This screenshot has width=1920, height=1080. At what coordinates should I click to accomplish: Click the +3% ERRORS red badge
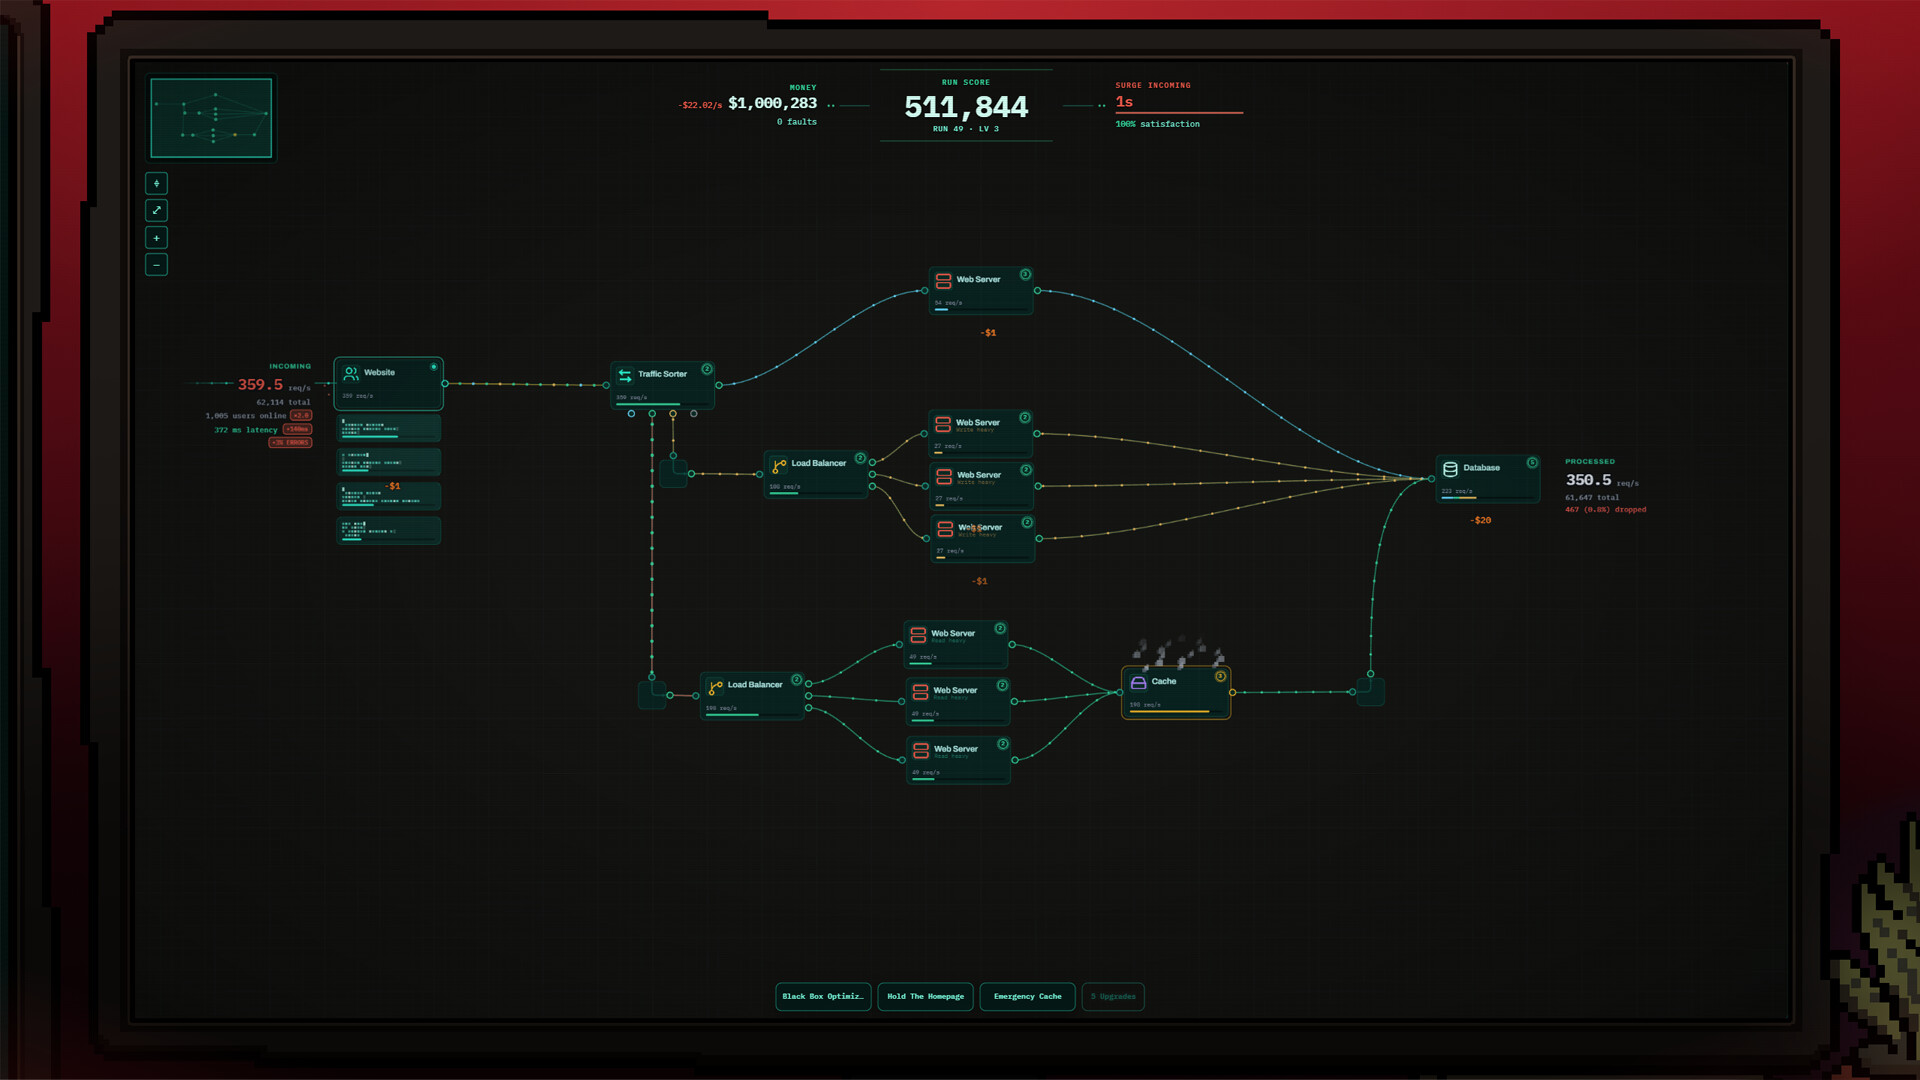coord(290,442)
